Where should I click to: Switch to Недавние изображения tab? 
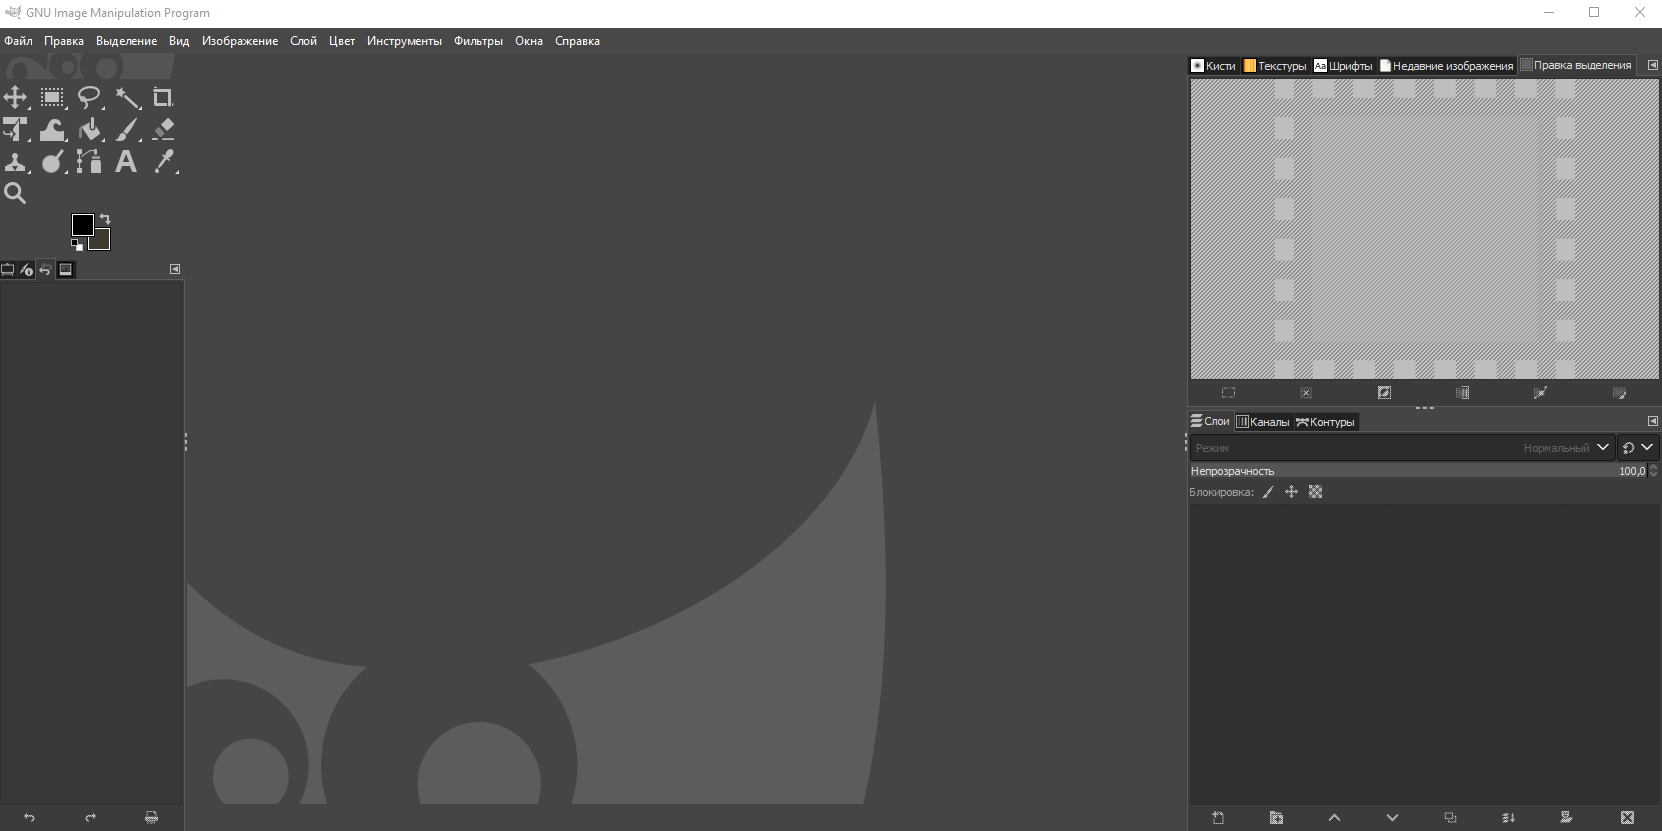tap(1446, 66)
